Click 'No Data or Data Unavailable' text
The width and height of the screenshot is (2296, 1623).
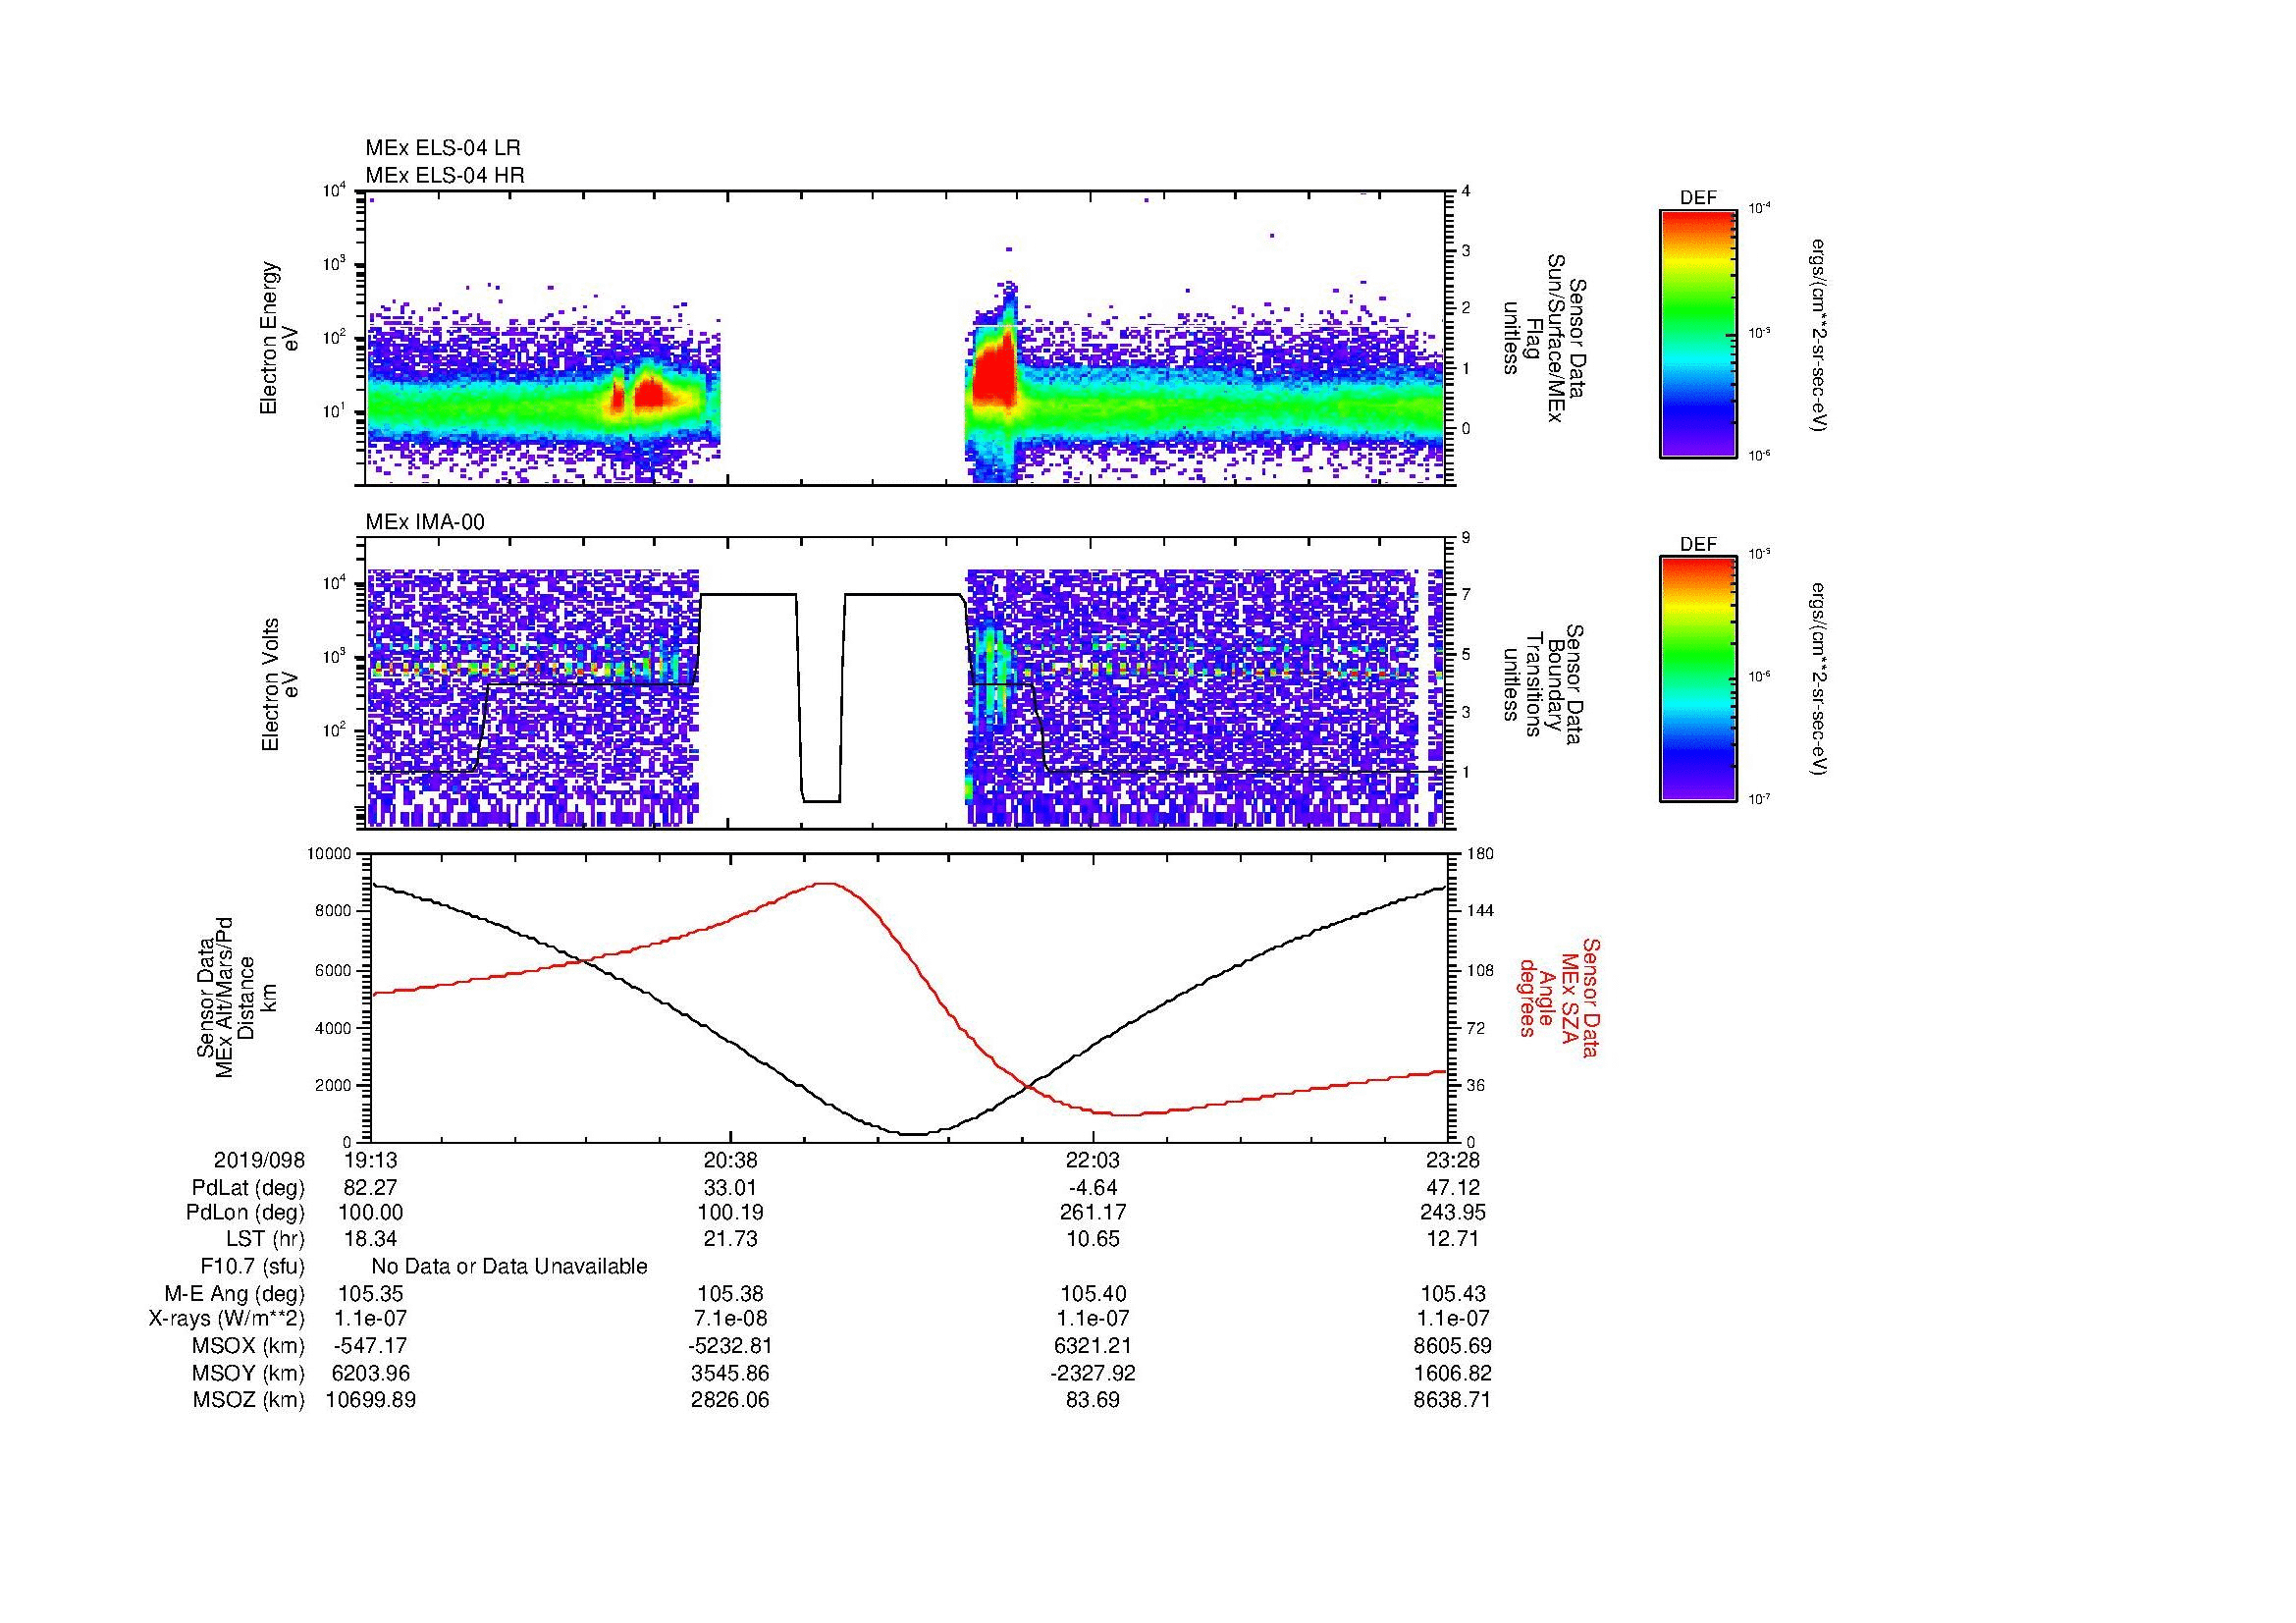(x=509, y=1266)
